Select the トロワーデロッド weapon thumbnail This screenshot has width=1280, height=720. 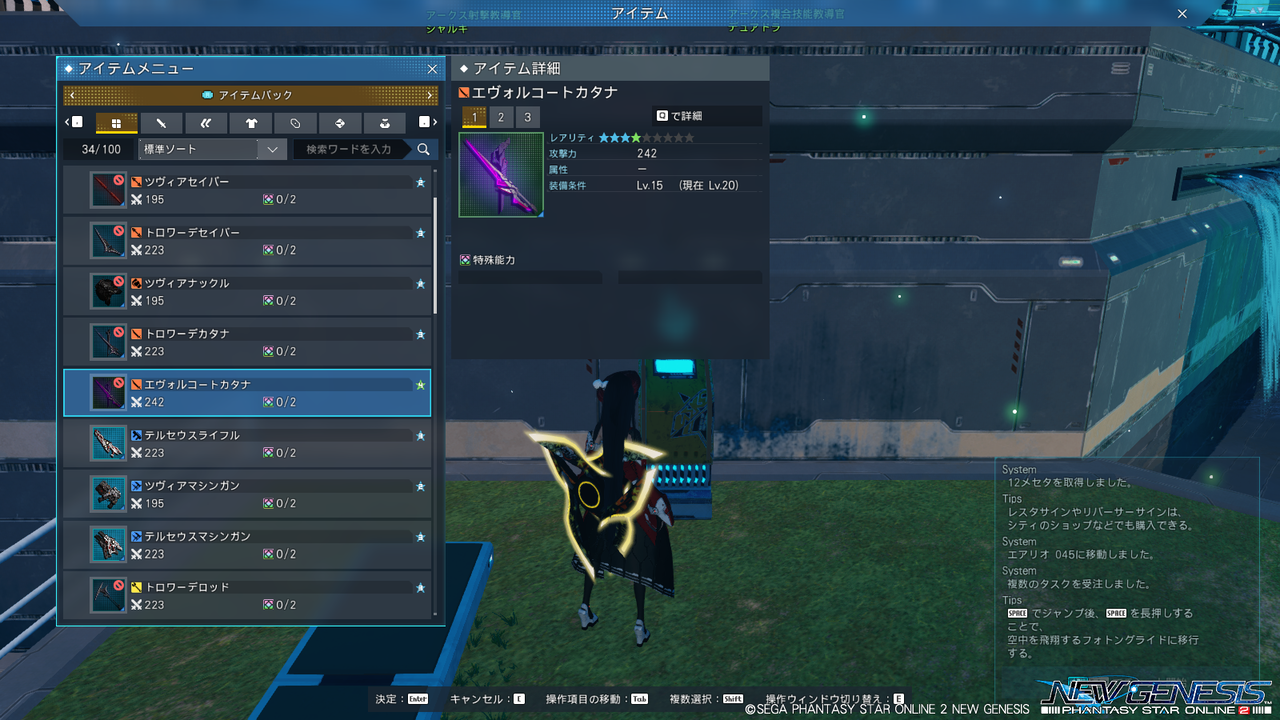[108, 596]
